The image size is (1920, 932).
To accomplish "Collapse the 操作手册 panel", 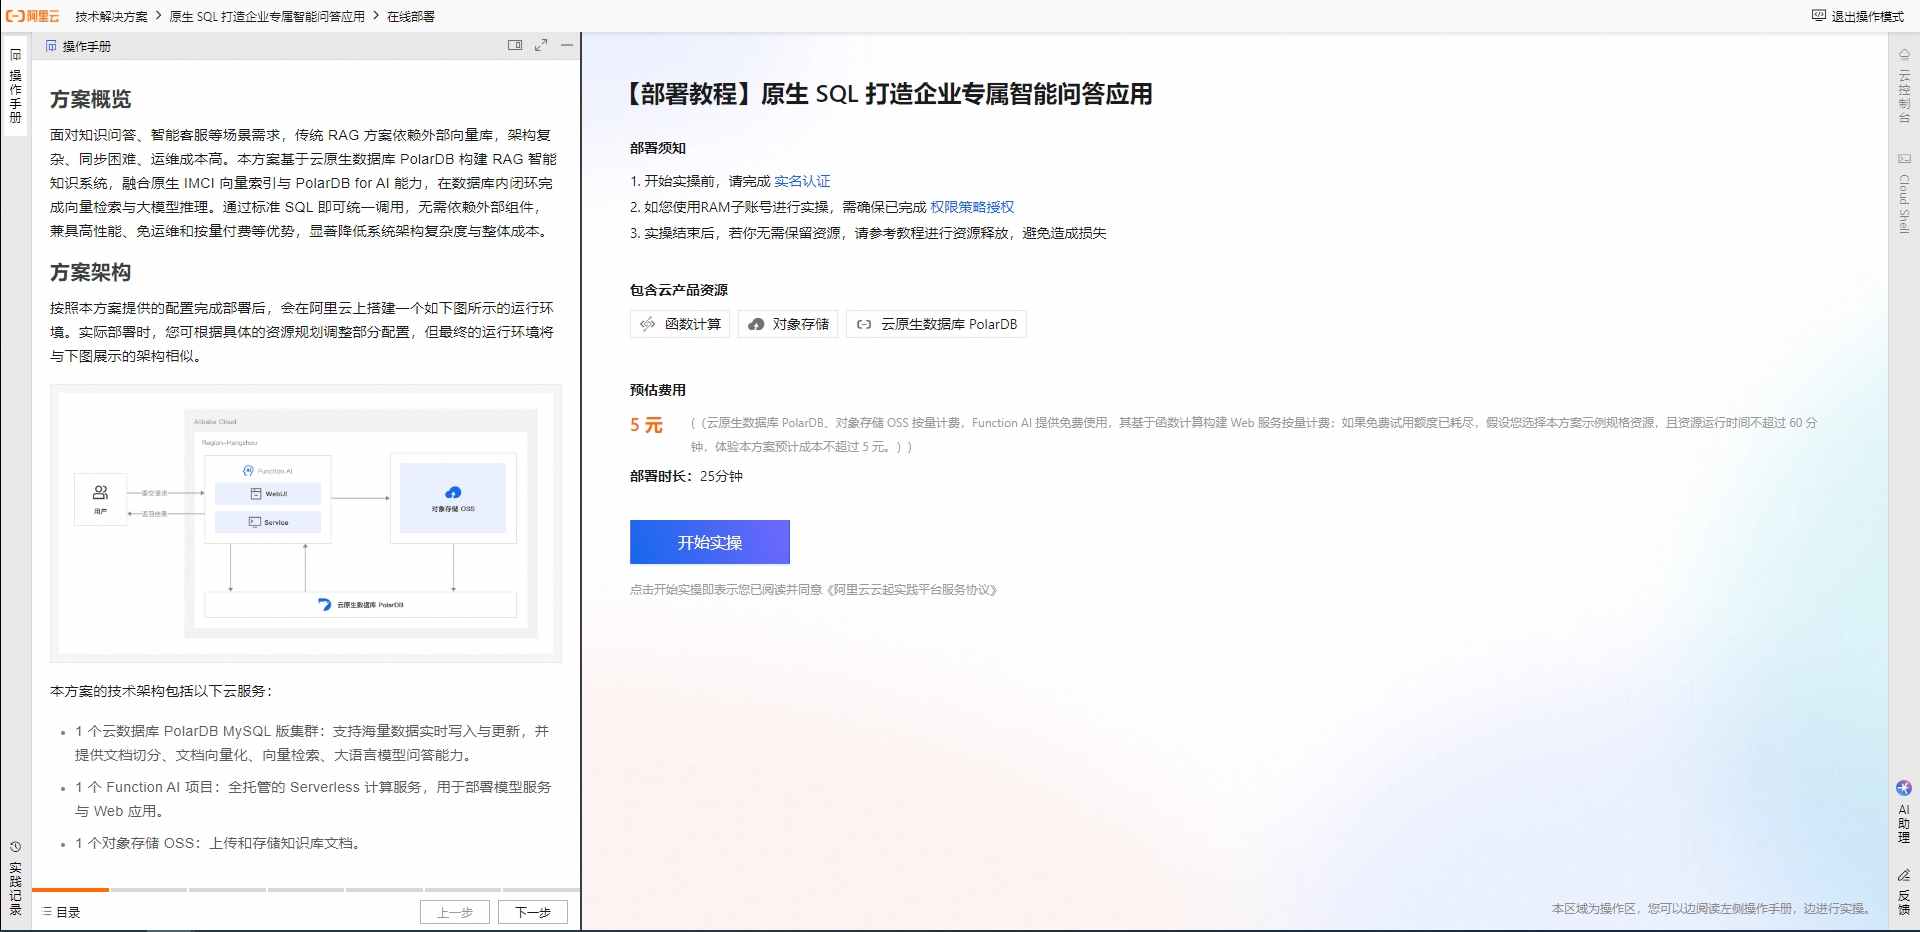I will click(x=567, y=45).
